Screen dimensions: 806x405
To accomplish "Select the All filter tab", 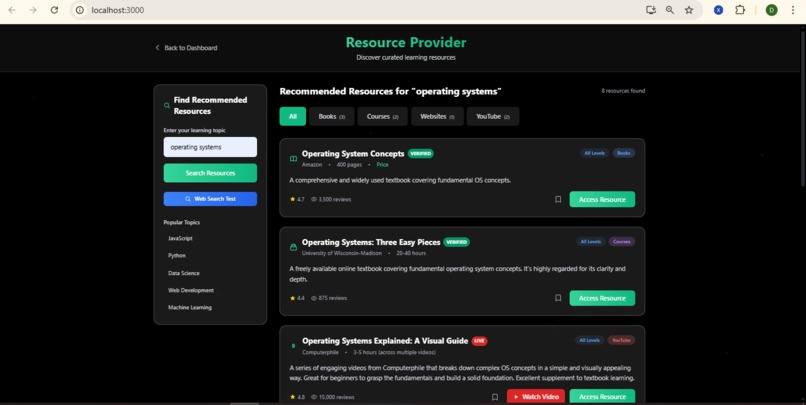I will [x=292, y=116].
